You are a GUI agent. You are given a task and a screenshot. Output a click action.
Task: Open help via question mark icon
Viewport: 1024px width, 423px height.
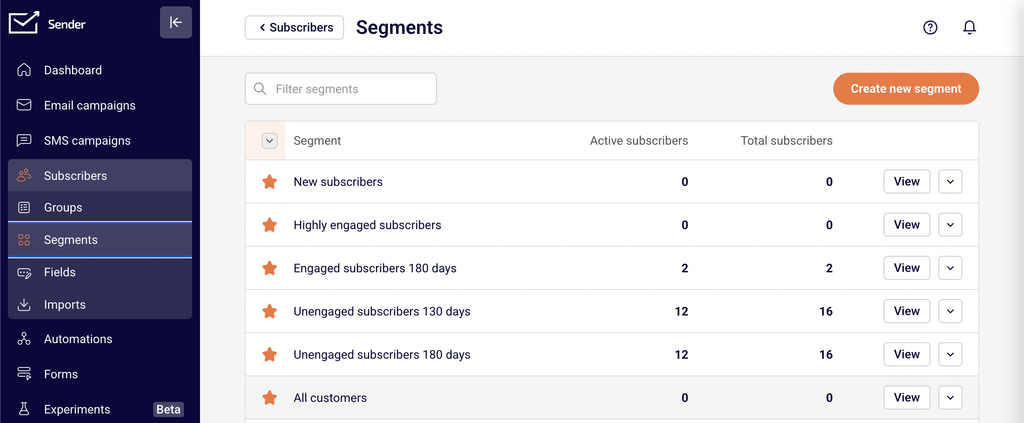click(930, 27)
